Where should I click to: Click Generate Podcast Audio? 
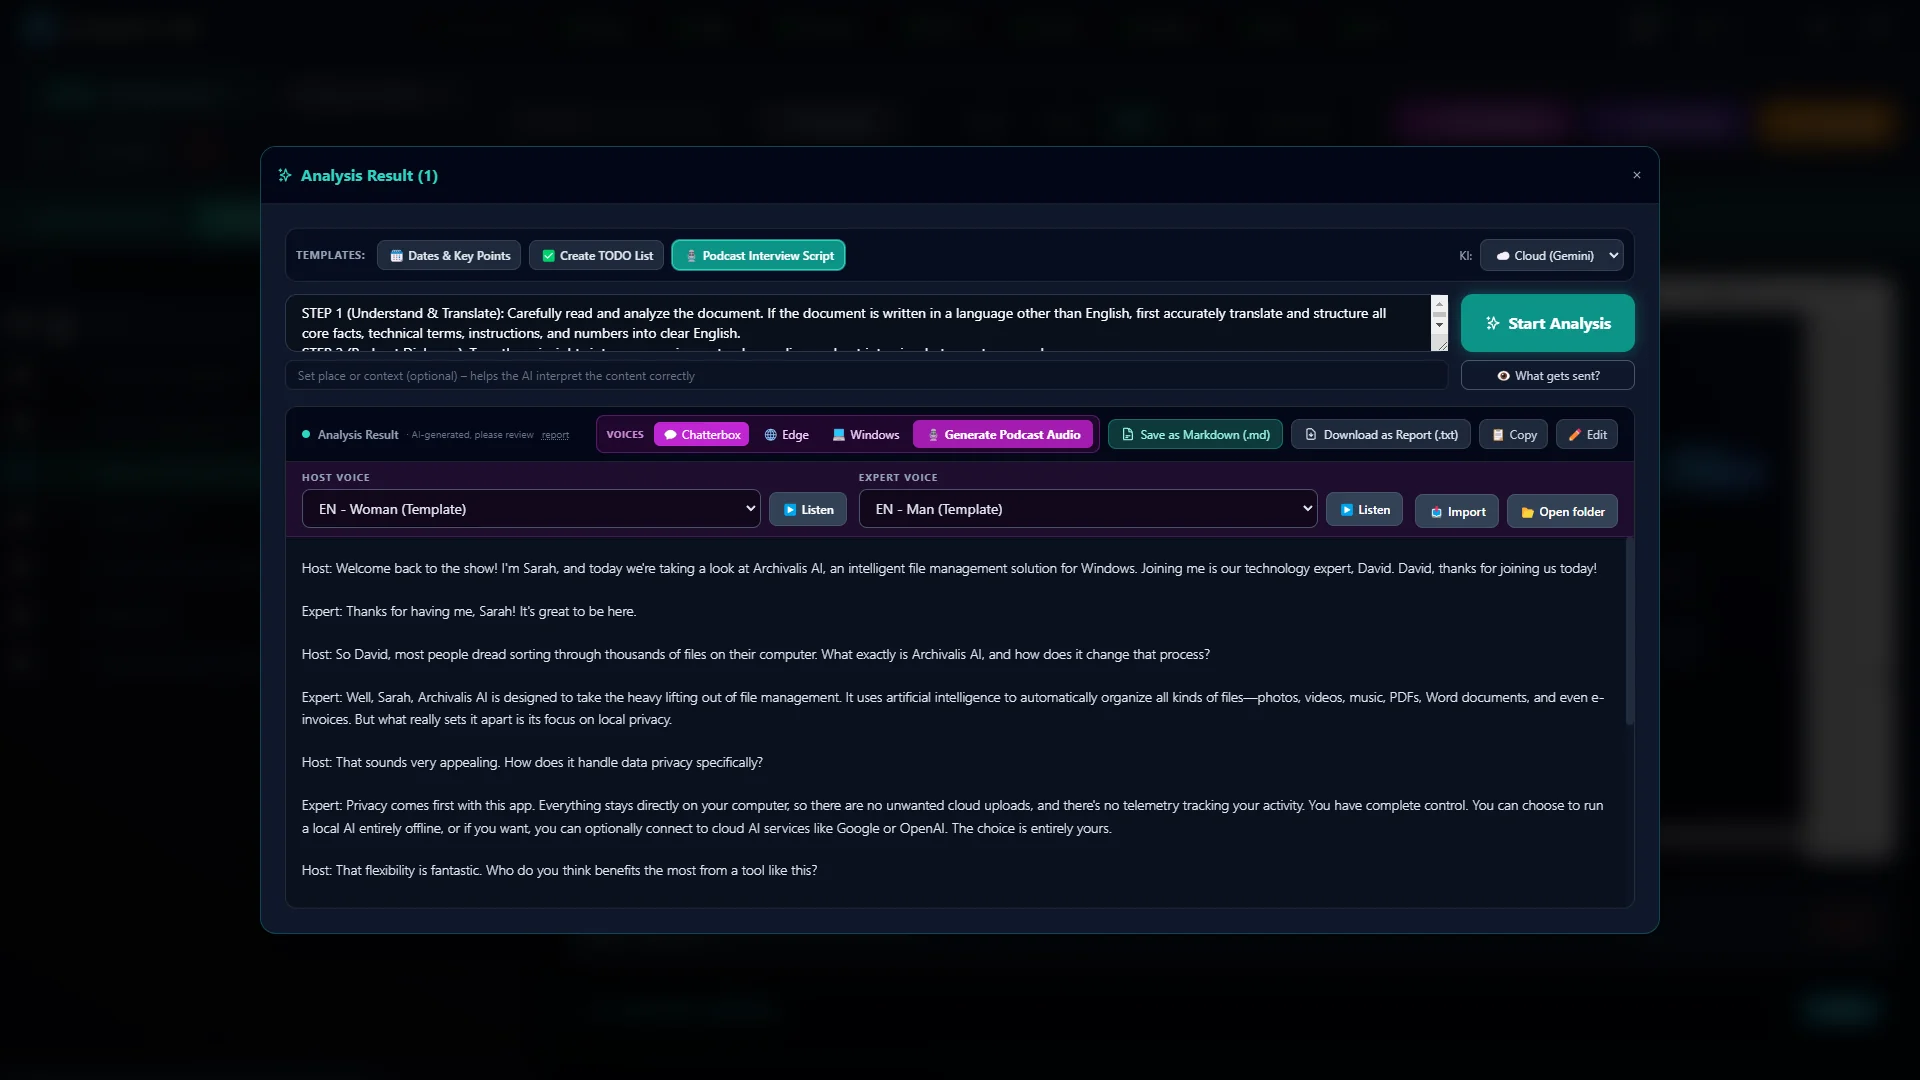[1003, 435]
